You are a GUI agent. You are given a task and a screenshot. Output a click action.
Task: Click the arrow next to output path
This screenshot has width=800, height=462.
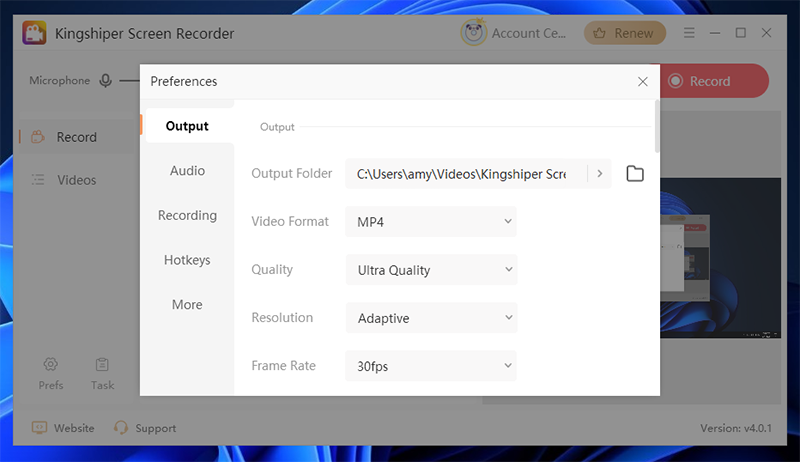point(599,174)
